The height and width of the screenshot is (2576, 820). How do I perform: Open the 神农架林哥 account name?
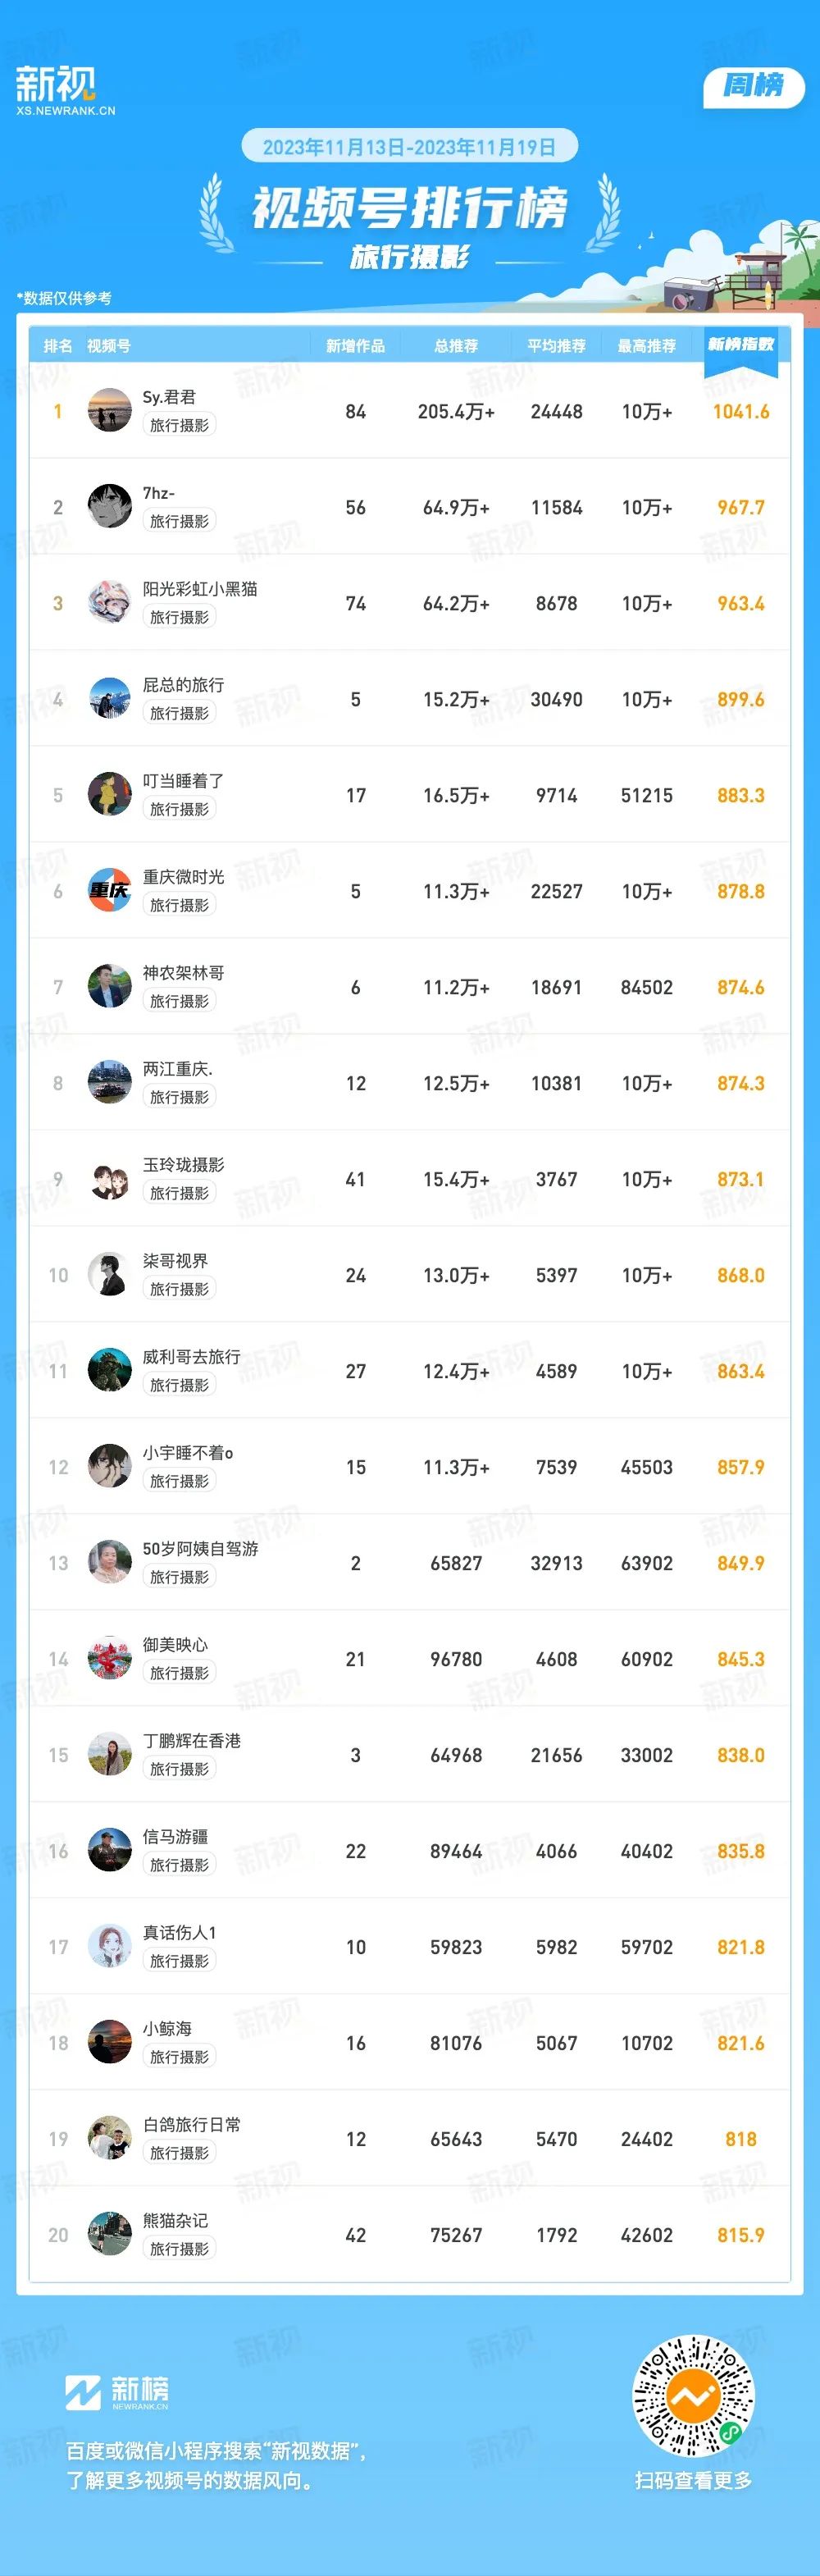(x=183, y=972)
